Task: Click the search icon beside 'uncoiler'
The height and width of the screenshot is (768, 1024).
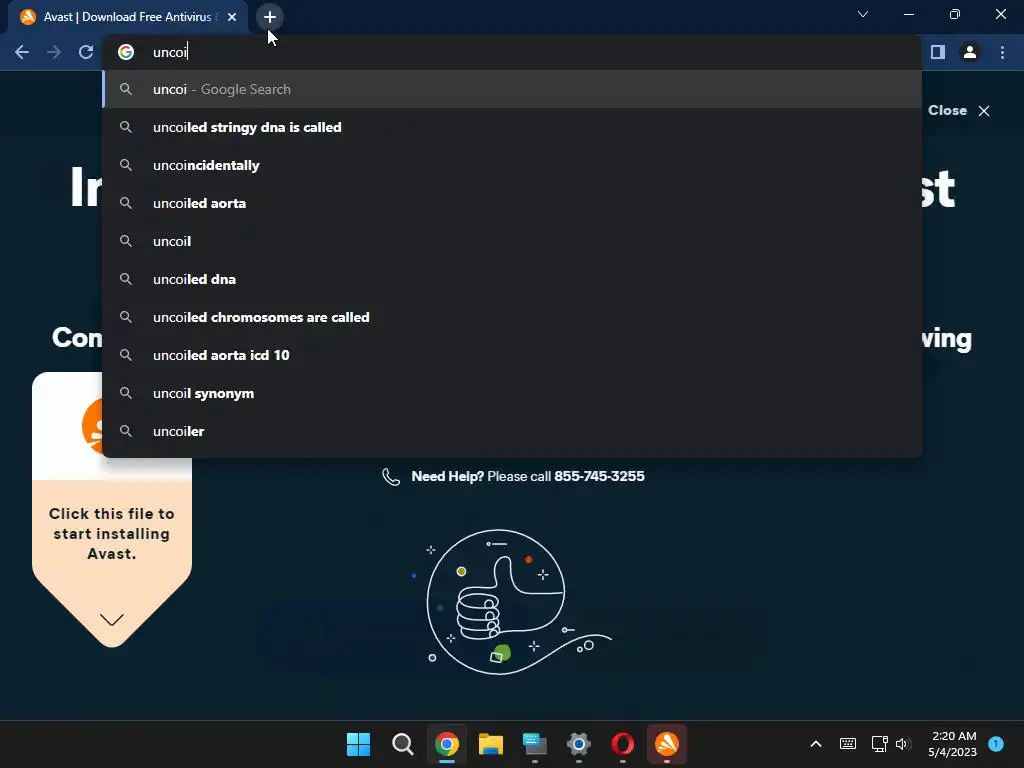Action: [126, 431]
